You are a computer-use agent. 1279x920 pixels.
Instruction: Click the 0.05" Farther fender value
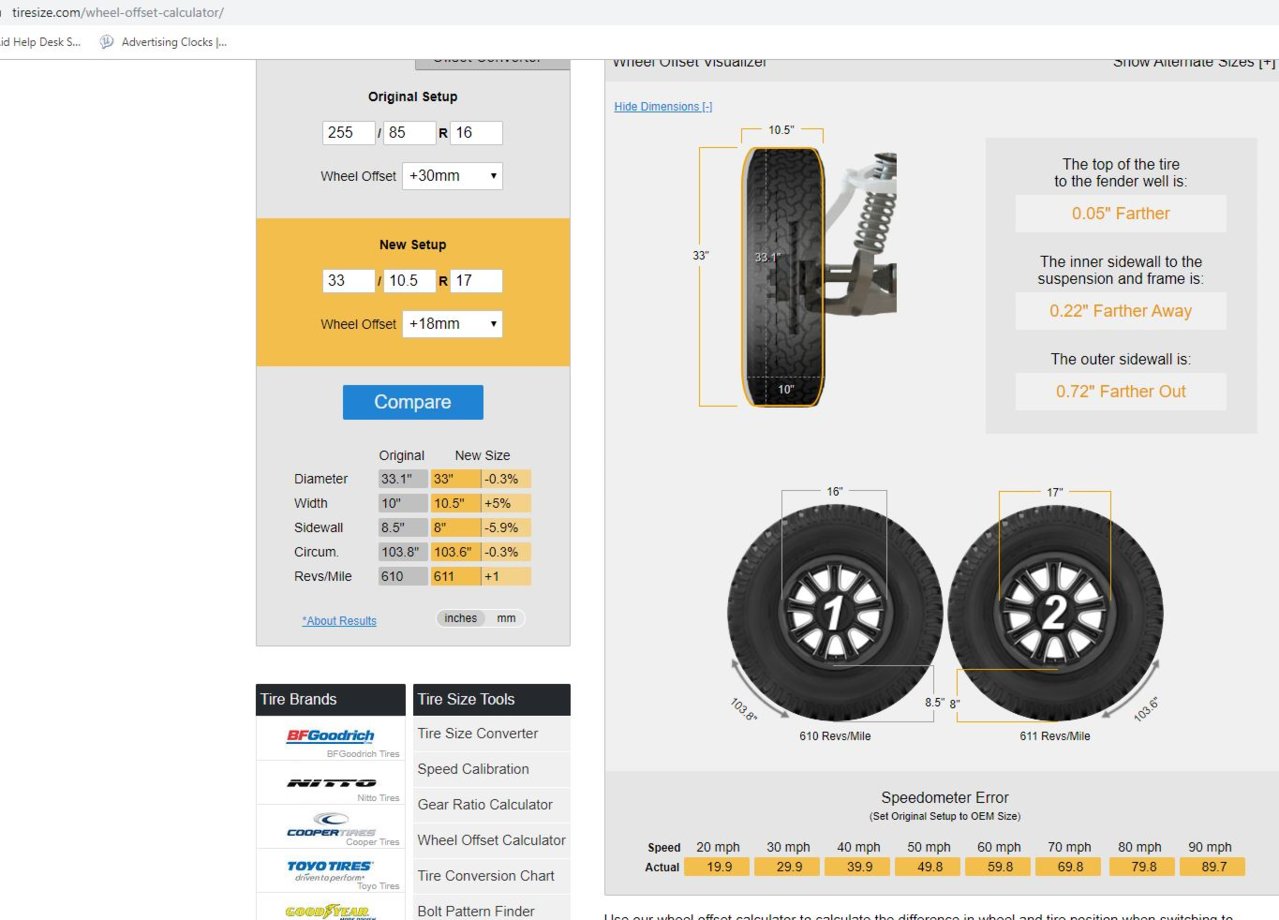tap(1121, 213)
